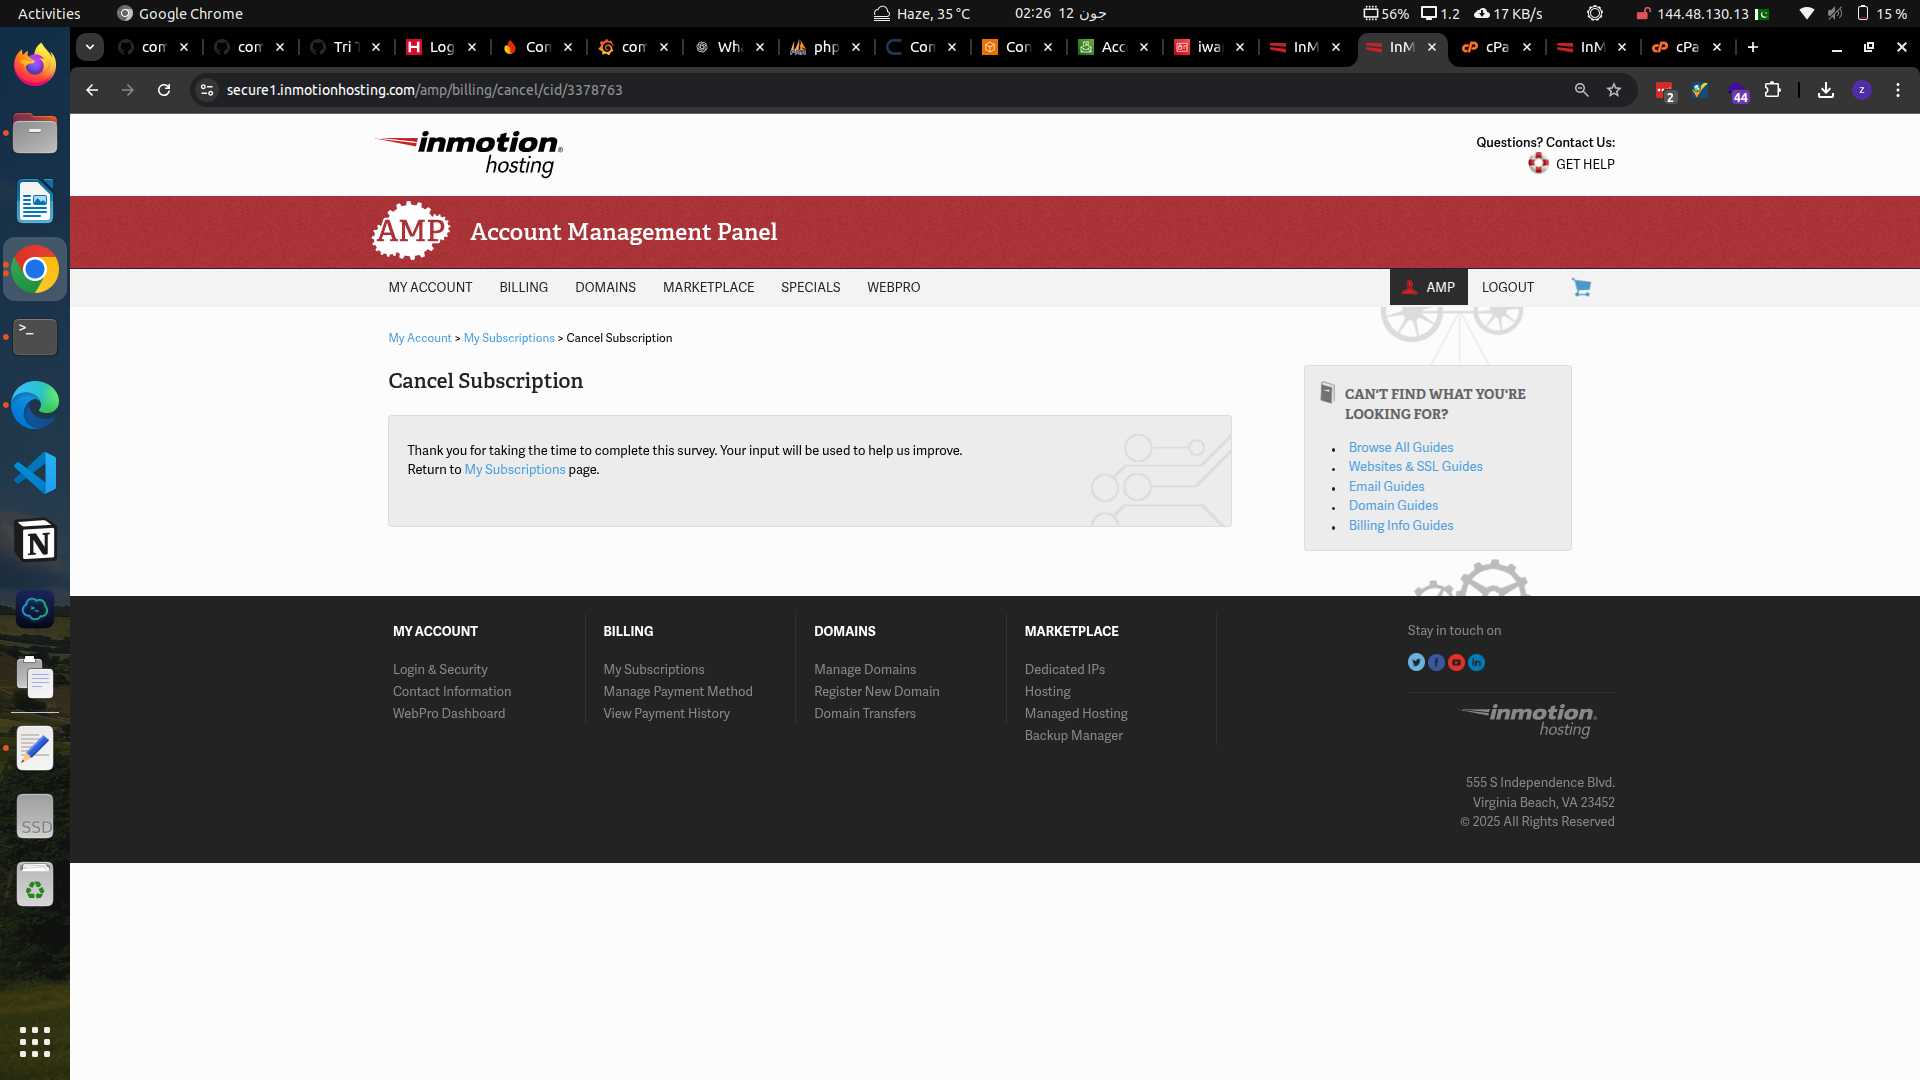Open Chrome downloads icon
1920x1080 pixels.
[1826, 90]
